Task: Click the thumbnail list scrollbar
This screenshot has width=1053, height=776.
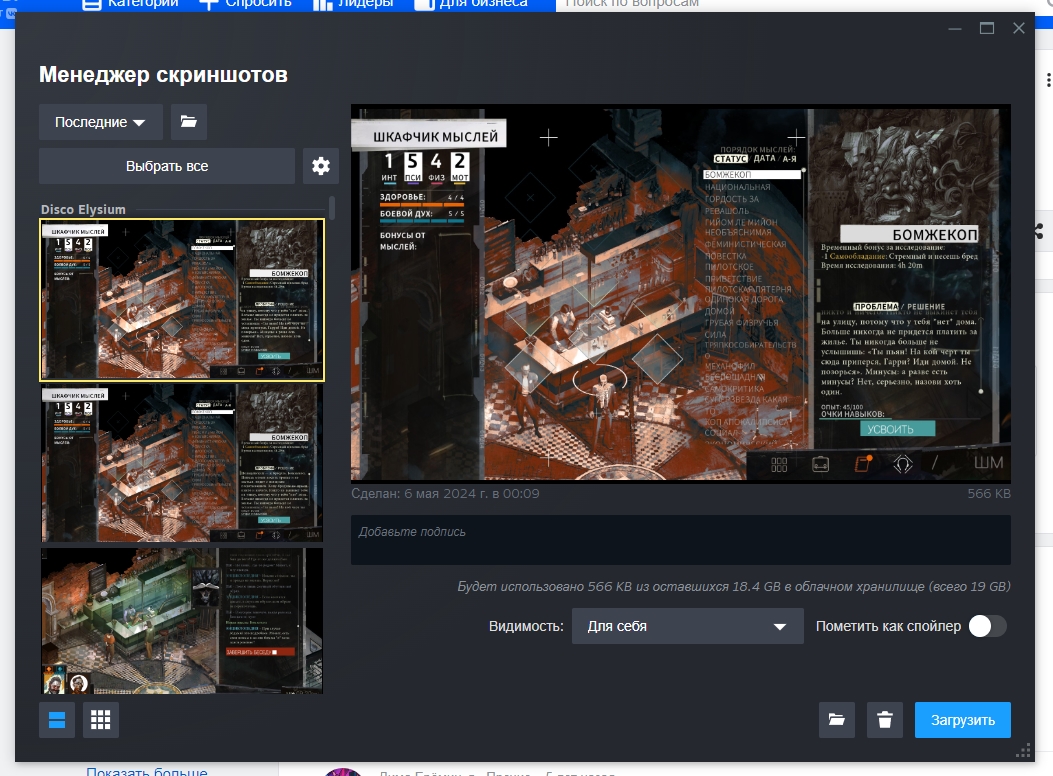Action: [331, 207]
